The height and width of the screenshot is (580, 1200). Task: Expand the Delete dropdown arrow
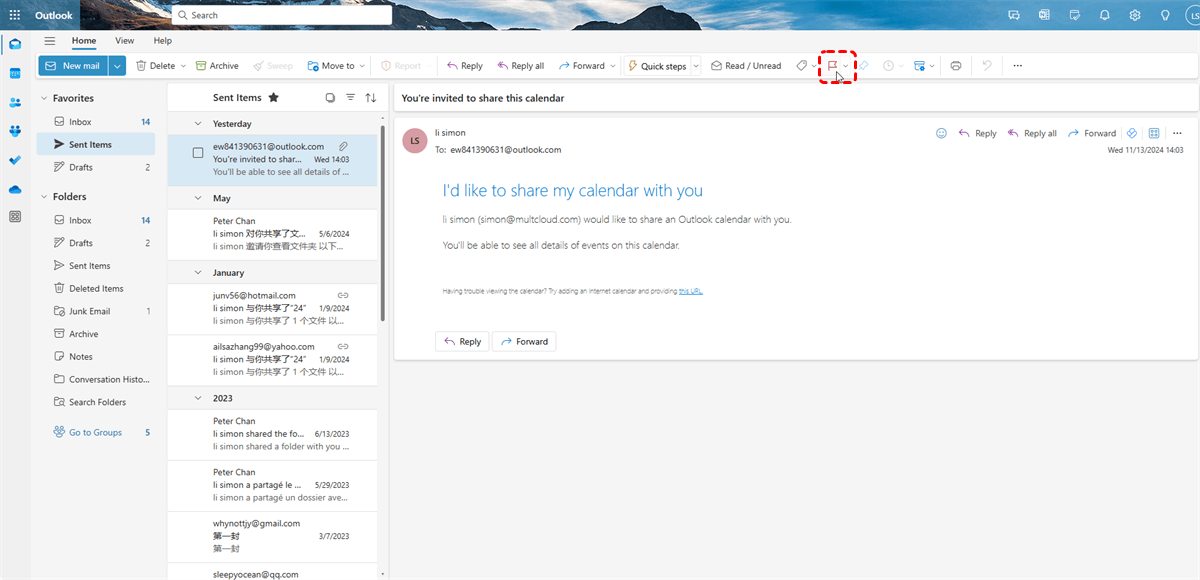click(x=183, y=66)
